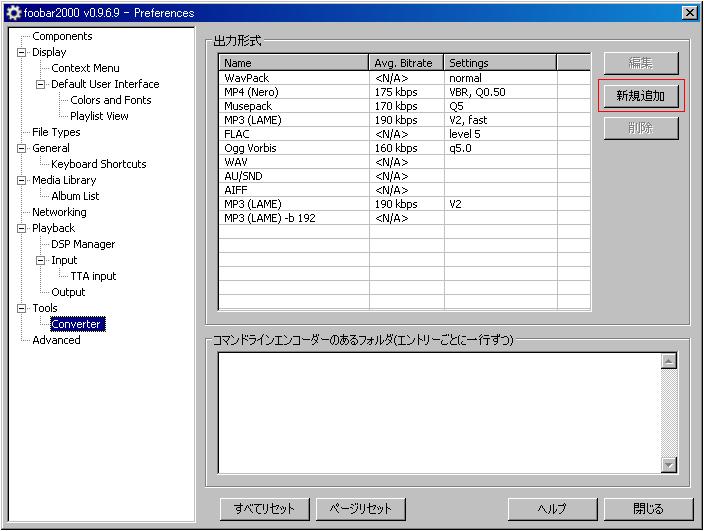Select the Musepack preset row
704x531 pixels.
(x=405, y=106)
